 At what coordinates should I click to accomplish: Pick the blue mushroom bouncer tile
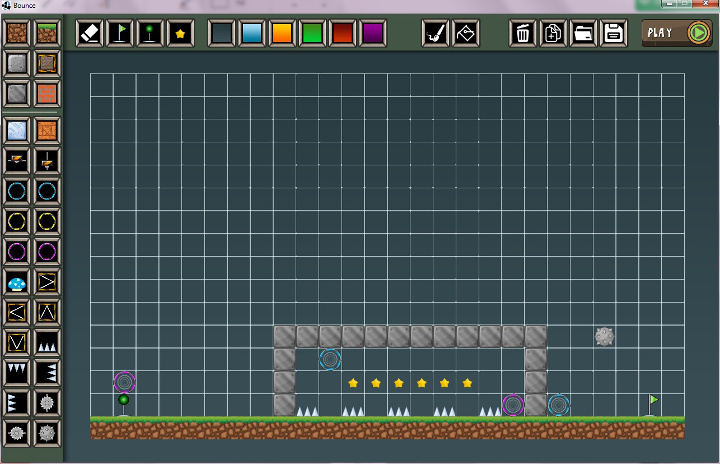click(17, 282)
